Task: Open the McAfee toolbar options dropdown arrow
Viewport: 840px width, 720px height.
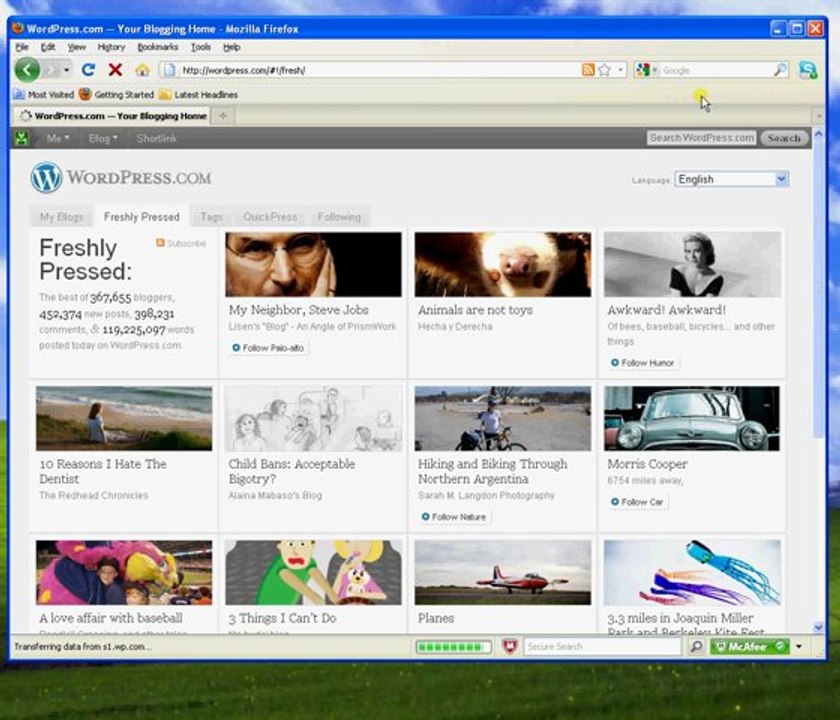Action: pos(799,647)
